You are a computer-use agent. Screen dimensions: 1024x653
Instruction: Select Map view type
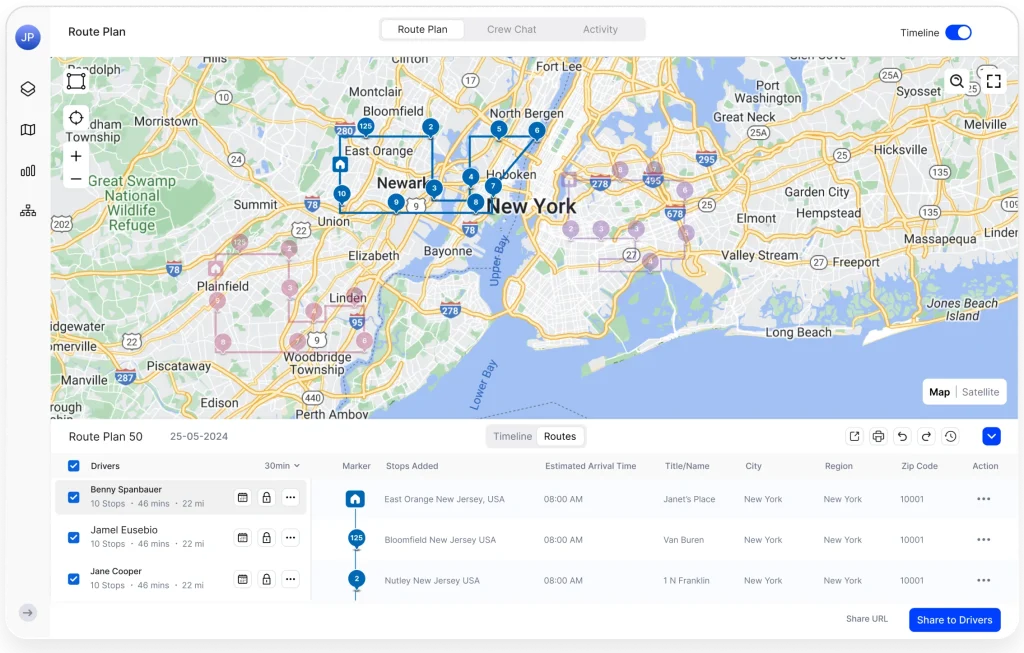(939, 392)
